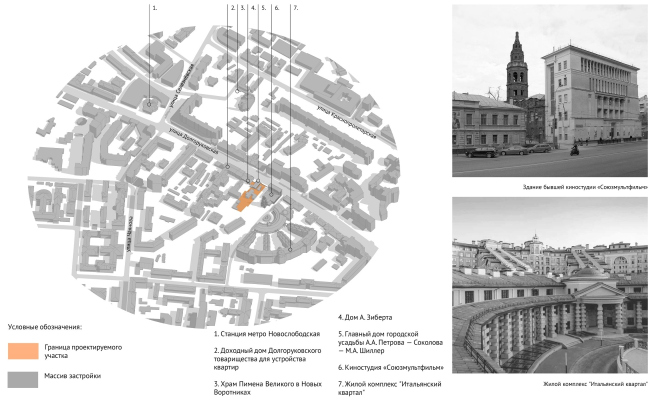The image size is (650, 402).
Task: Click the orange 'Граница проектируемого участка' legend swatch
Action: tap(21, 351)
